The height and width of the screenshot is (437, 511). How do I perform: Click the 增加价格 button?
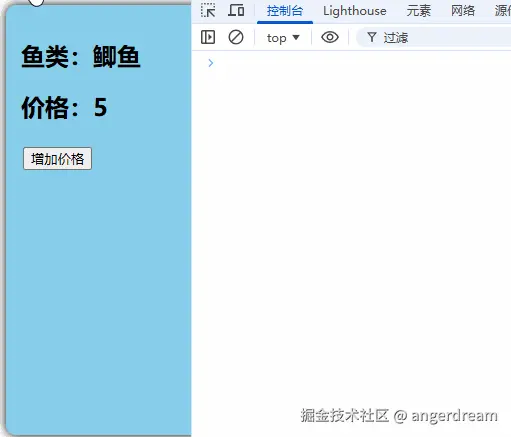[x=57, y=159]
